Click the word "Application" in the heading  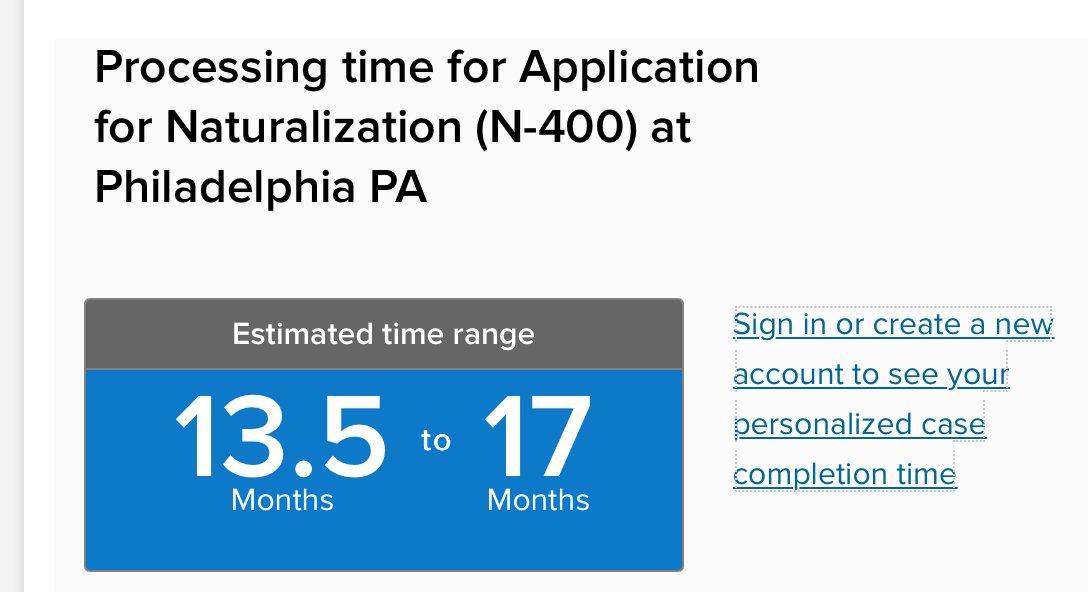pyautogui.click(x=639, y=68)
